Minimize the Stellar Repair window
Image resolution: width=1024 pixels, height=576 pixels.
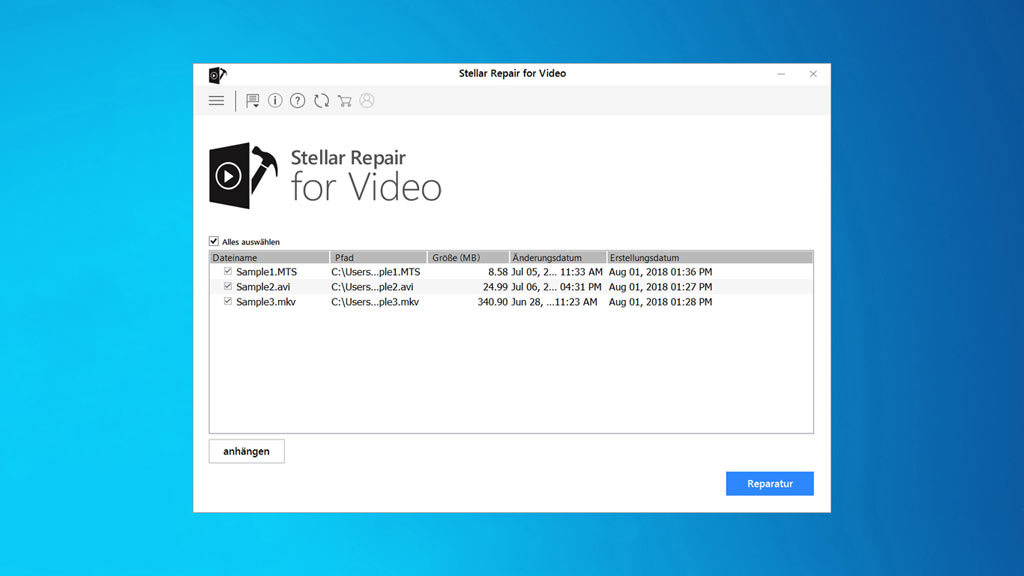pos(781,74)
